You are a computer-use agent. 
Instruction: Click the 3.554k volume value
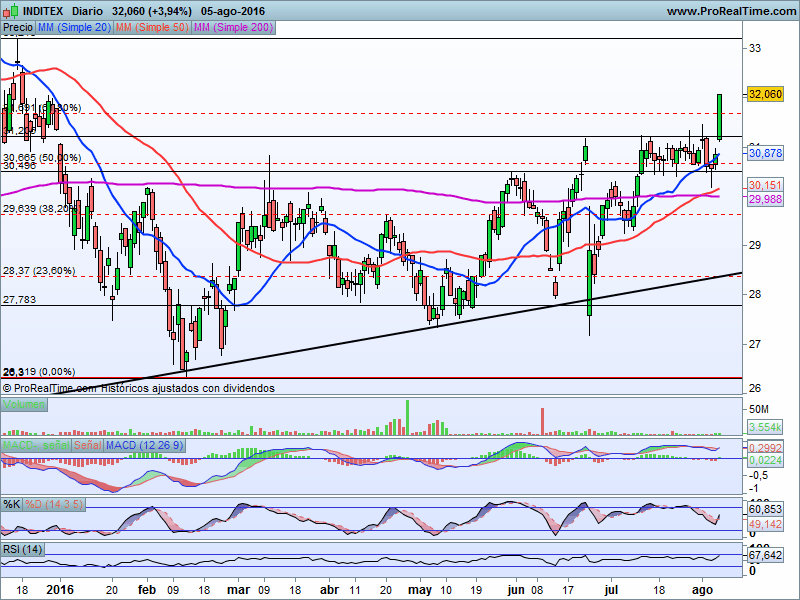click(x=765, y=427)
